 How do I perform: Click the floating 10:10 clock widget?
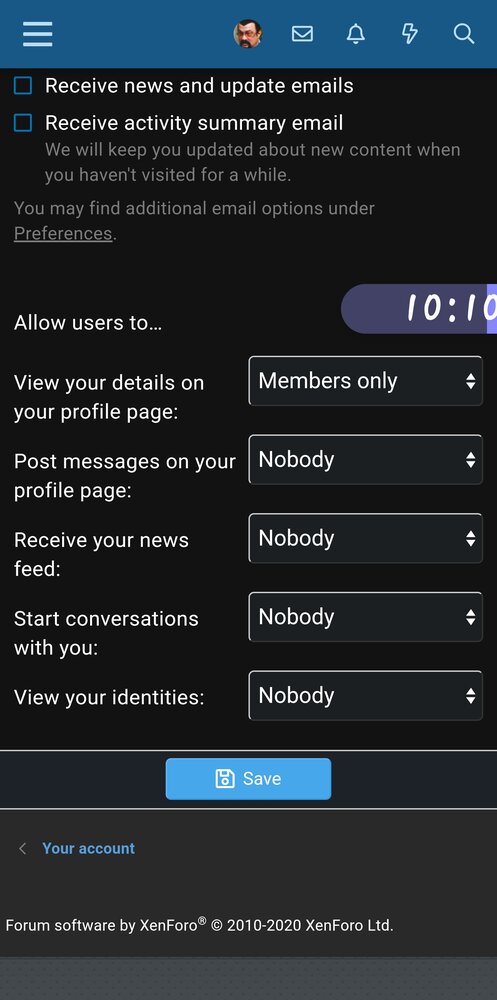[419, 309]
